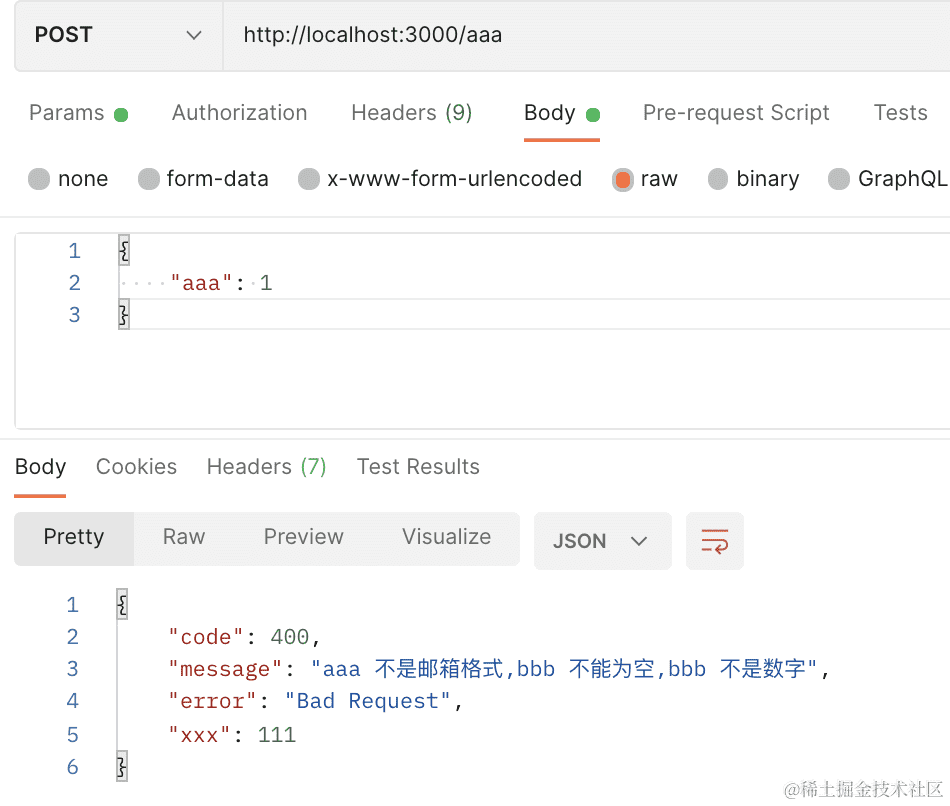The image size is (950, 806).
Task: View the response Cookies tab
Action: pos(136,467)
